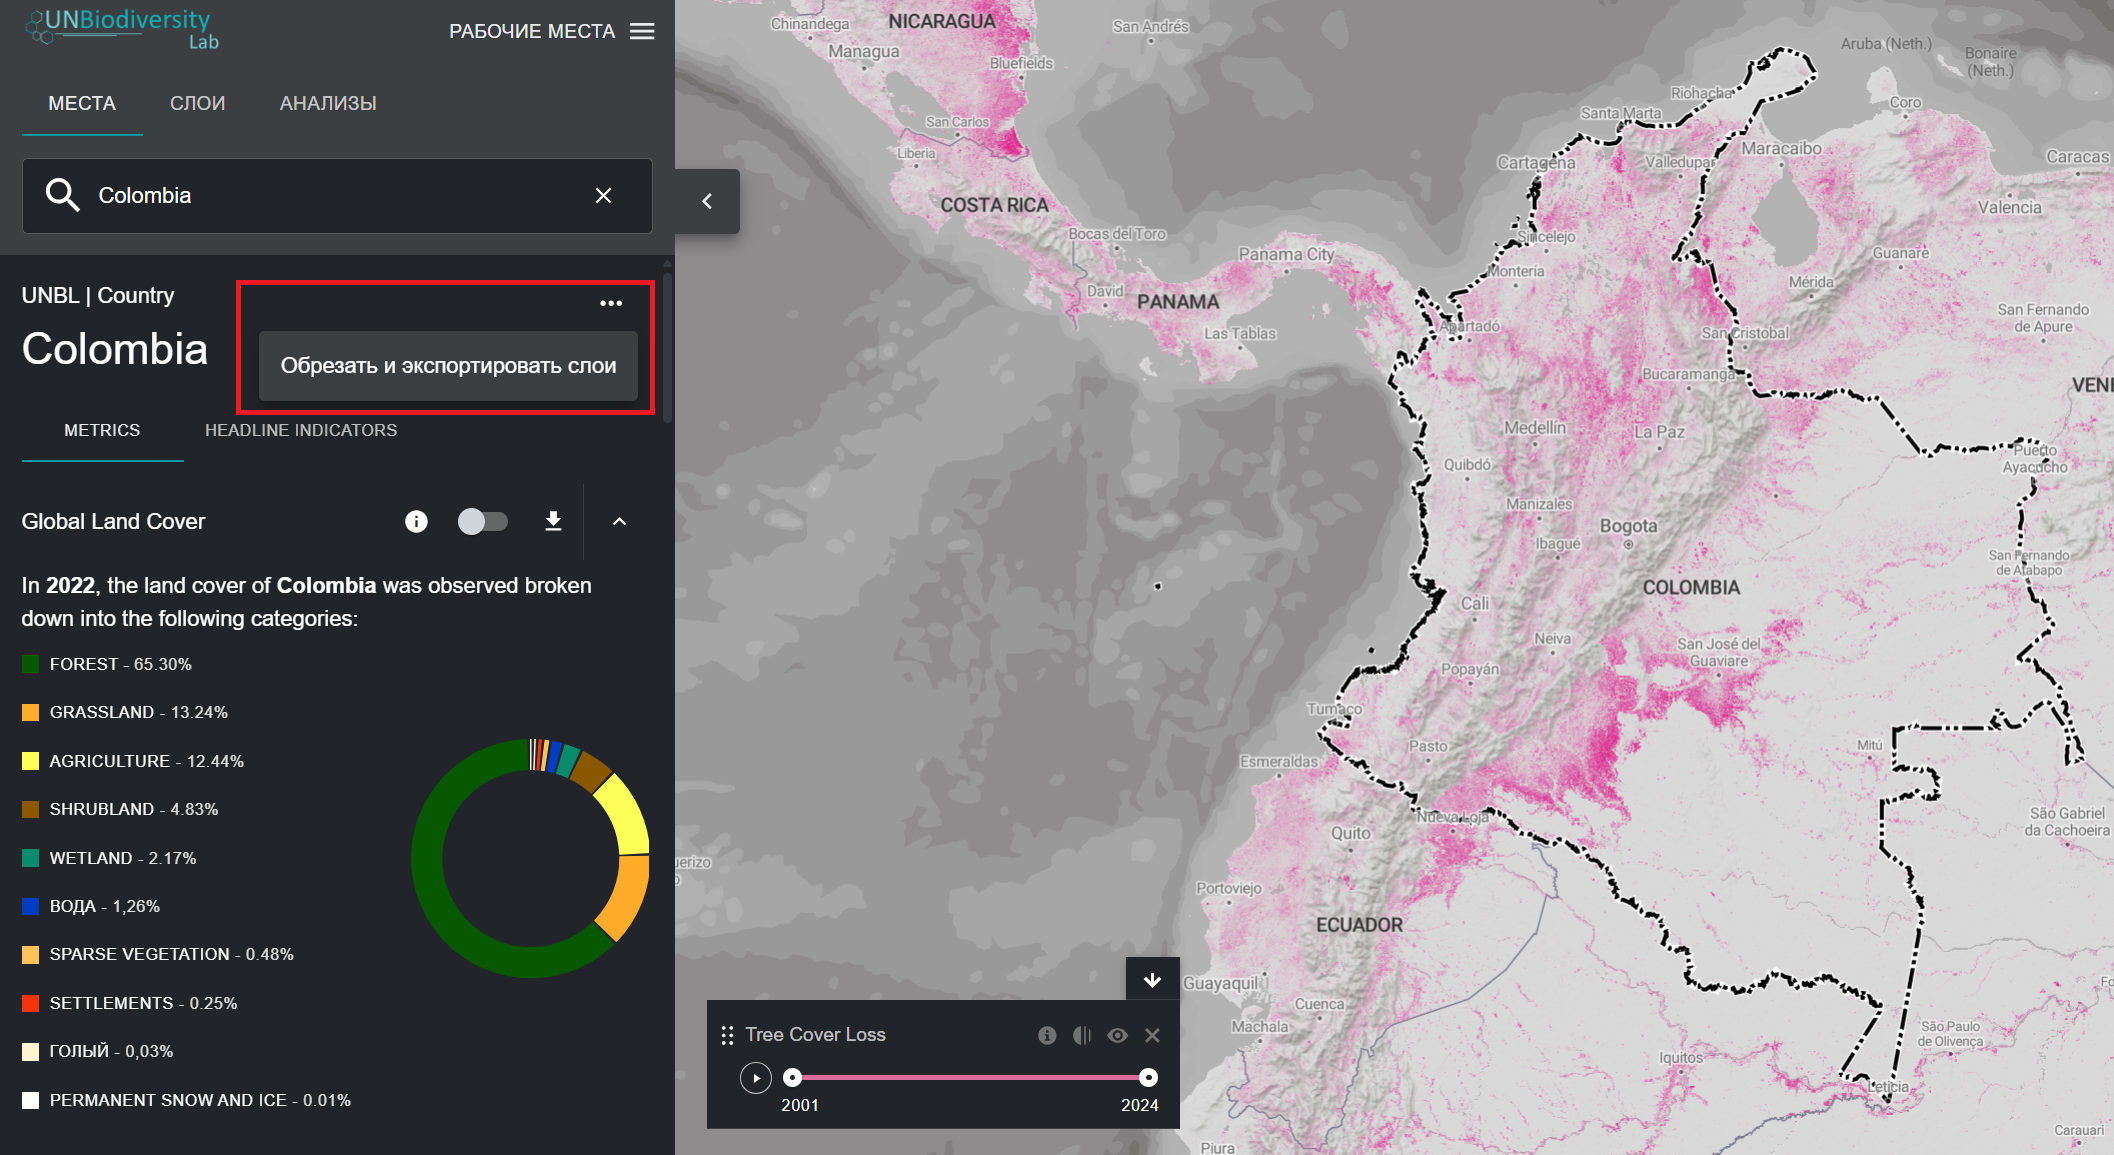Clear the Colombia search field
2114x1155 pixels.
[x=603, y=195]
